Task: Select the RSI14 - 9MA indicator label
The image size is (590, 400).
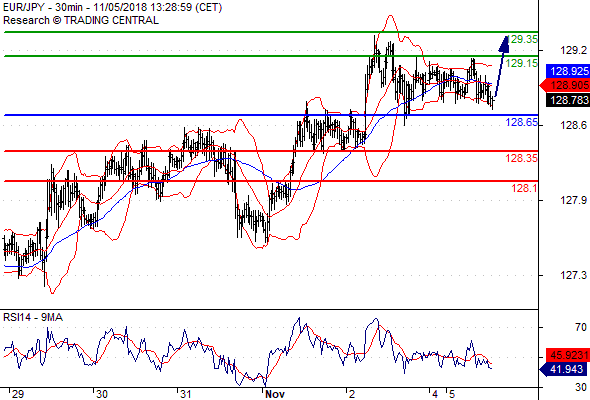Action: pos(33,318)
